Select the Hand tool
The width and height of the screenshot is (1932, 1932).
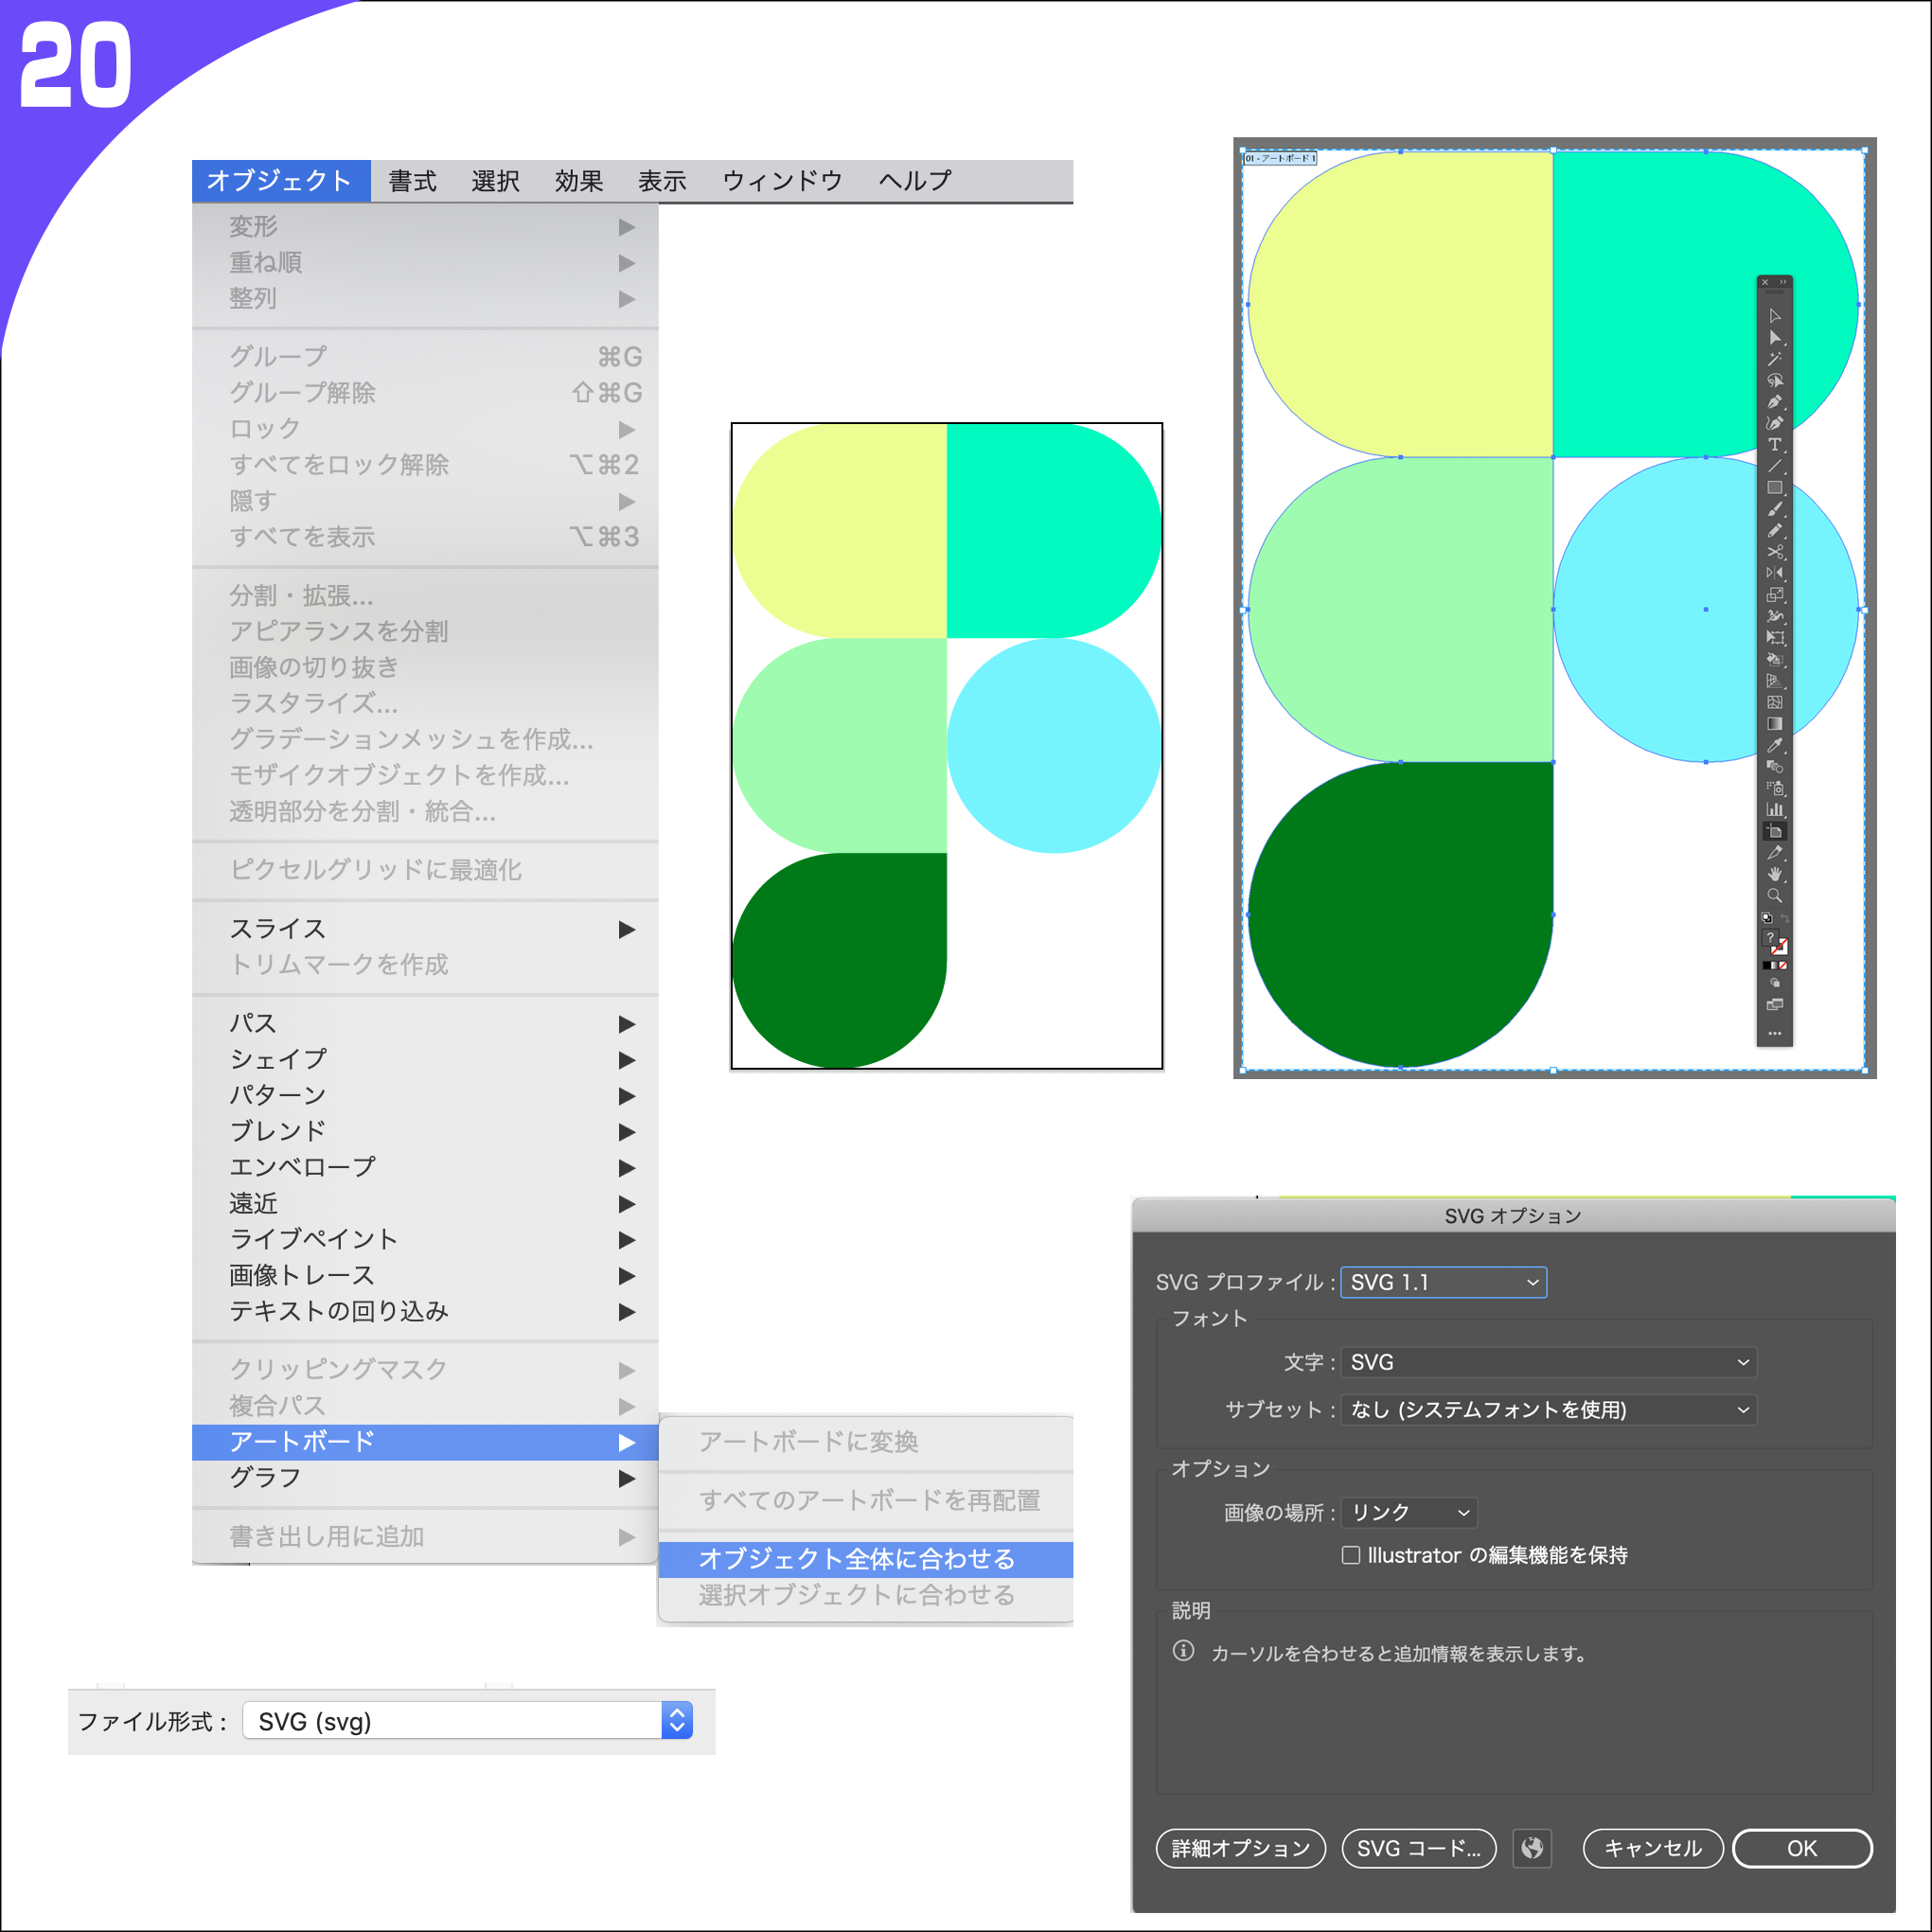pyautogui.click(x=1774, y=874)
